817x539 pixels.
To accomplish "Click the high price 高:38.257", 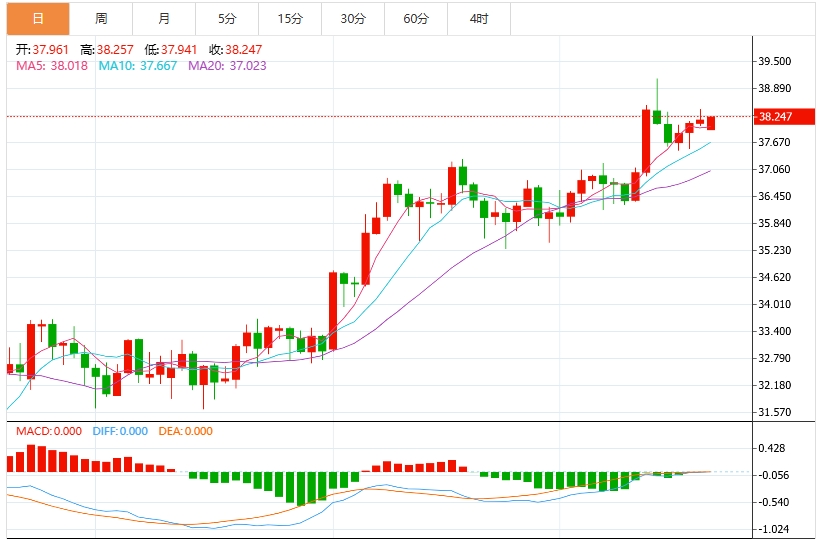I will 107,50.
